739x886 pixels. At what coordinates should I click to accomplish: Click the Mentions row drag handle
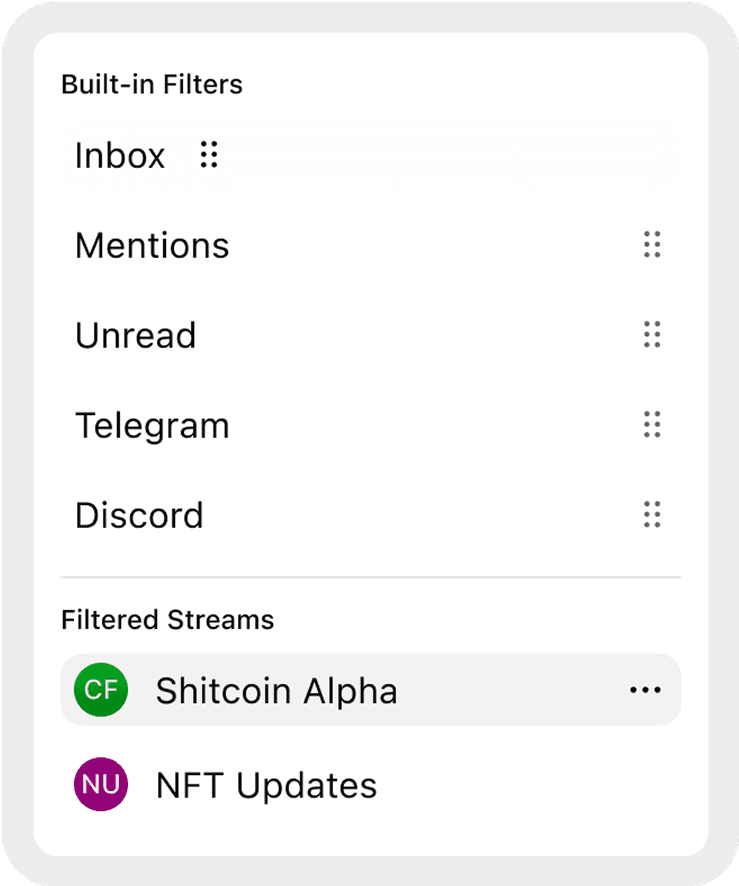point(652,245)
